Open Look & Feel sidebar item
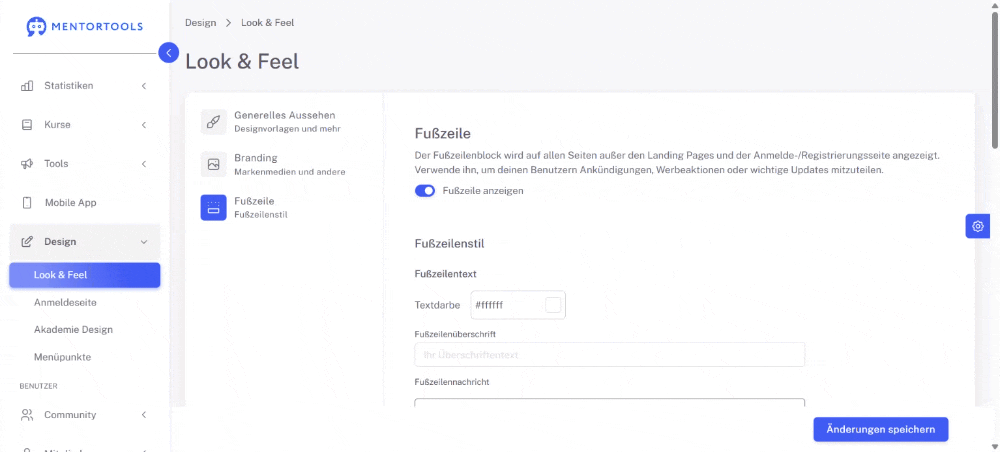 85,275
